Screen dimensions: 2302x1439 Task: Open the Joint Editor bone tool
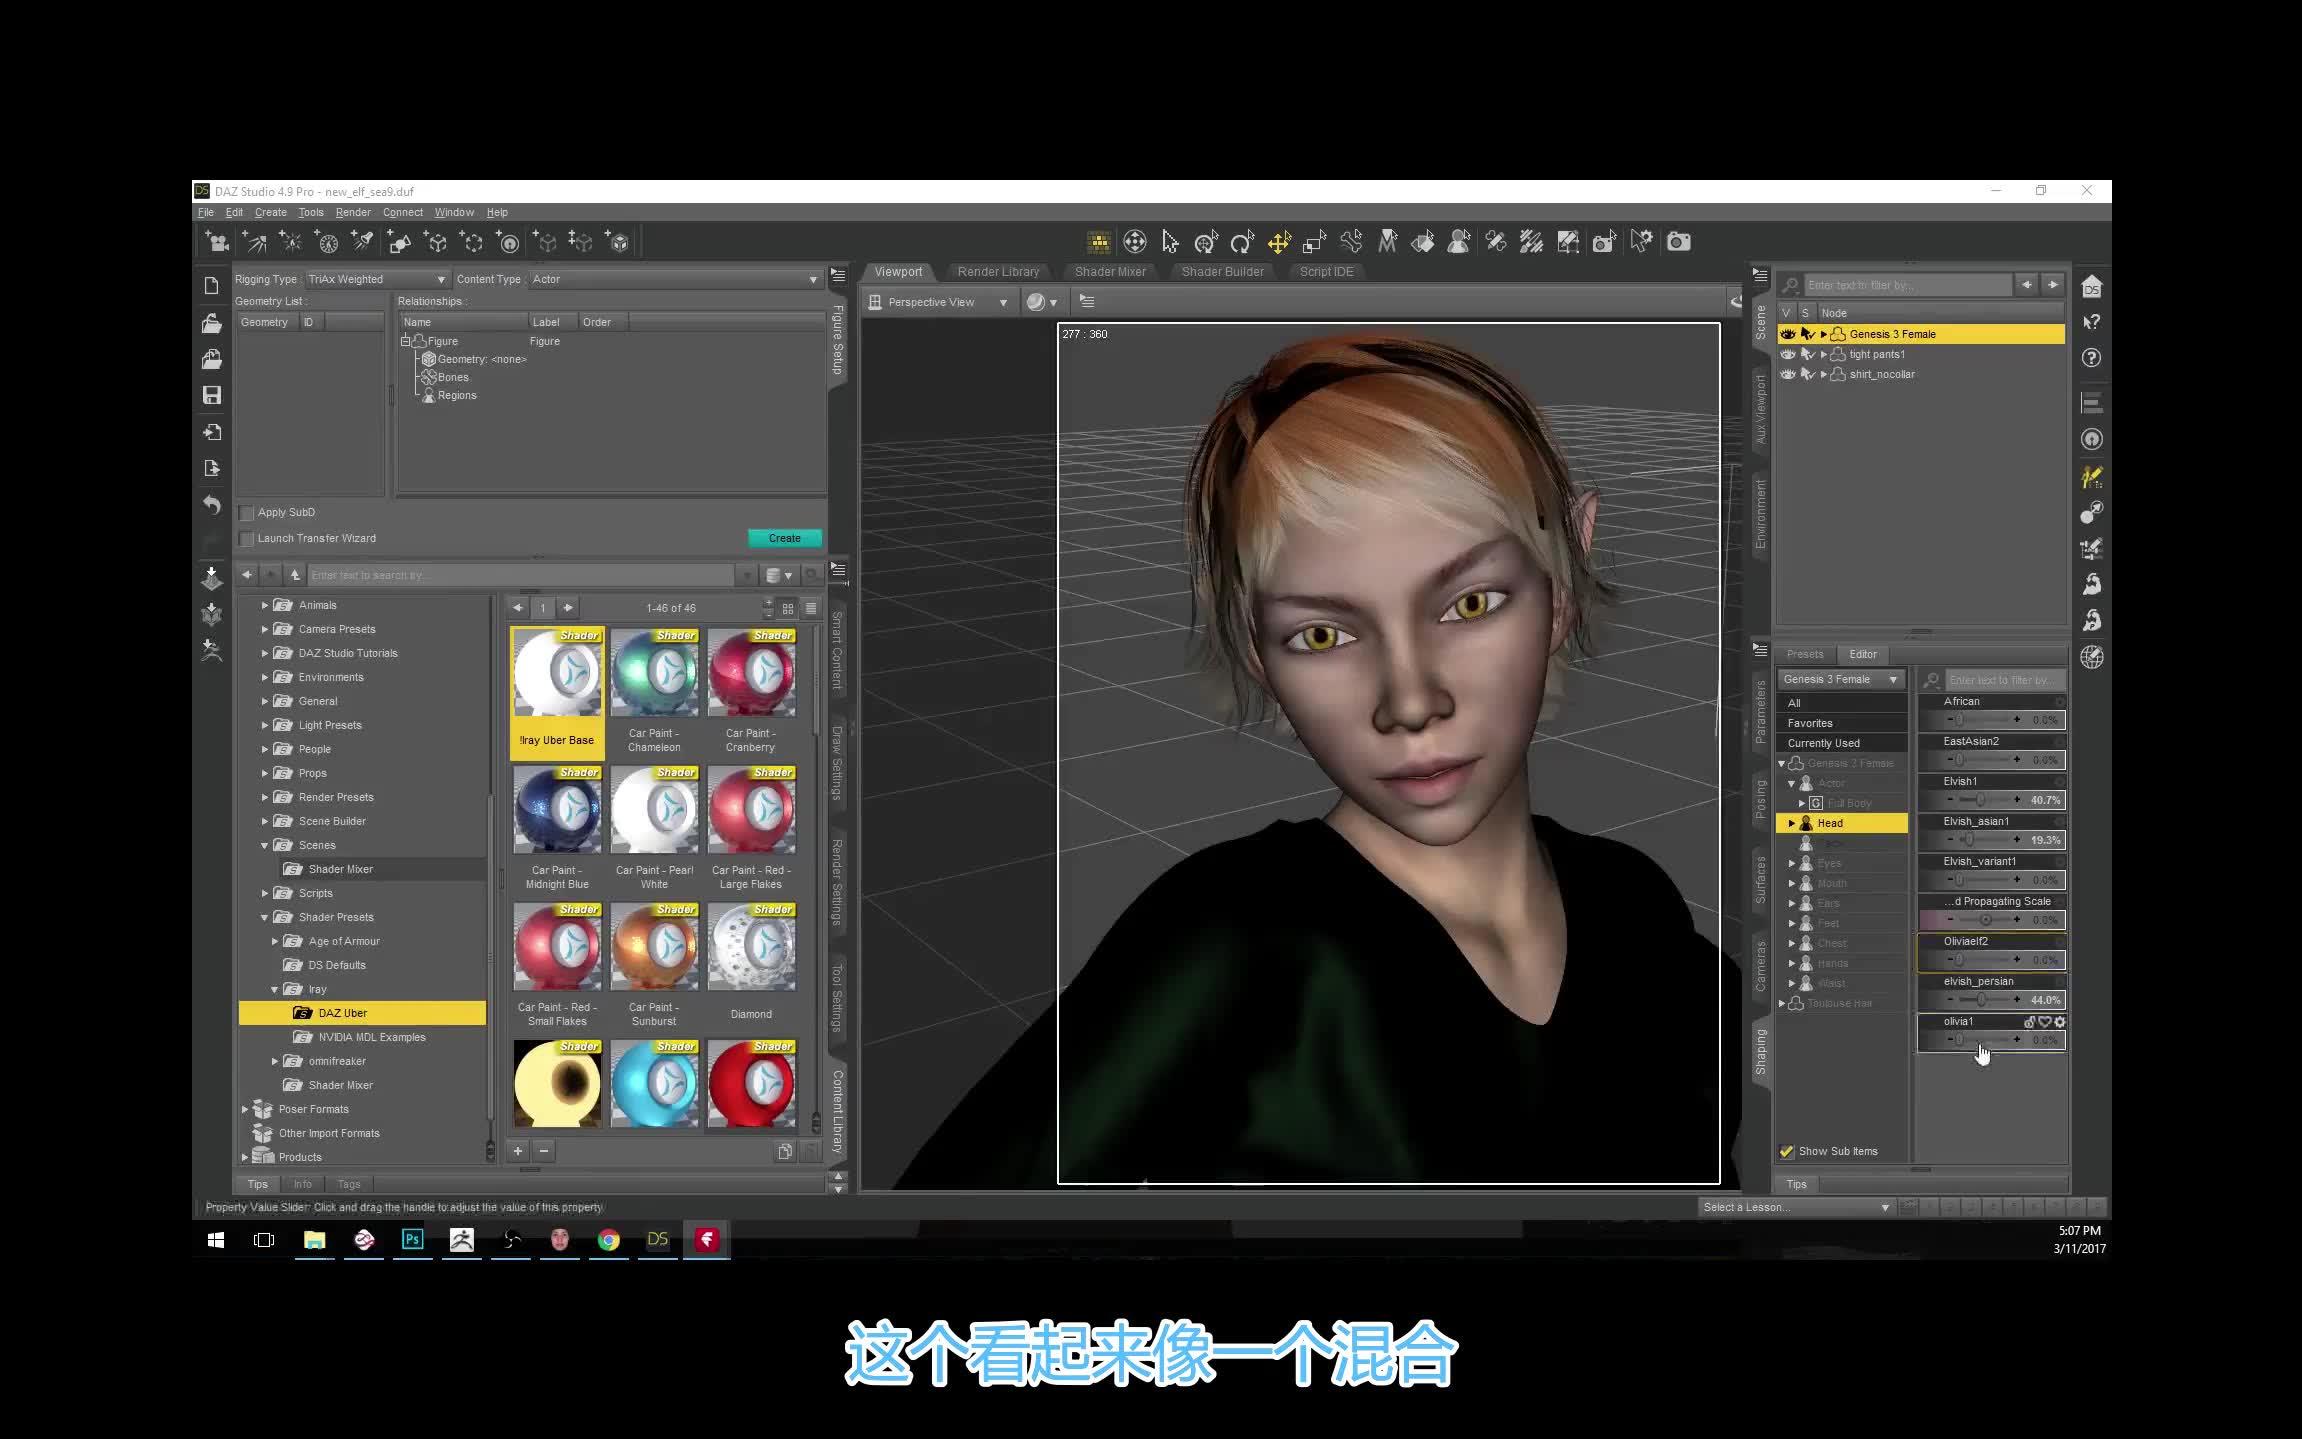(x=1352, y=242)
